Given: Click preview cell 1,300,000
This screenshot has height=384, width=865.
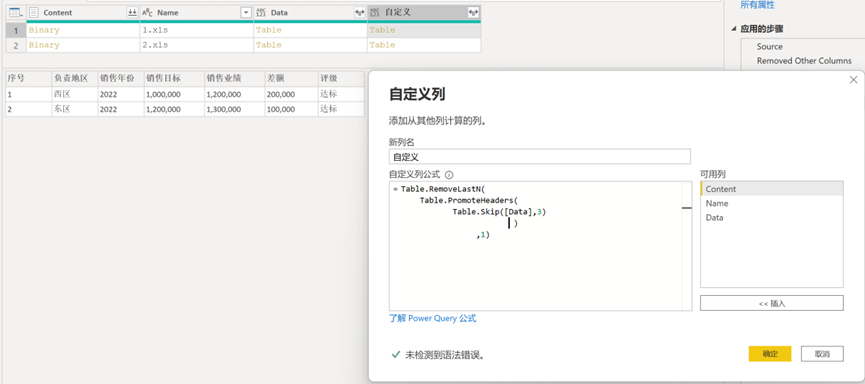Looking at the screenshot, I should click(234, 109).
